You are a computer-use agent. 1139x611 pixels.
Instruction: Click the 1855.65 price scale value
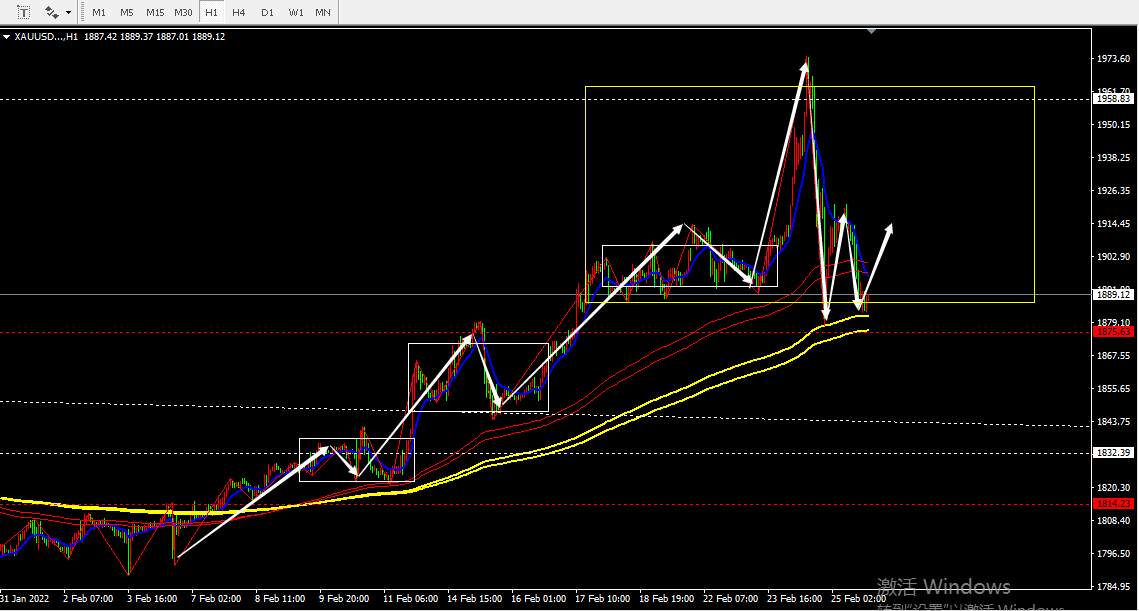pyautogui.click(x=1113, y=389)
